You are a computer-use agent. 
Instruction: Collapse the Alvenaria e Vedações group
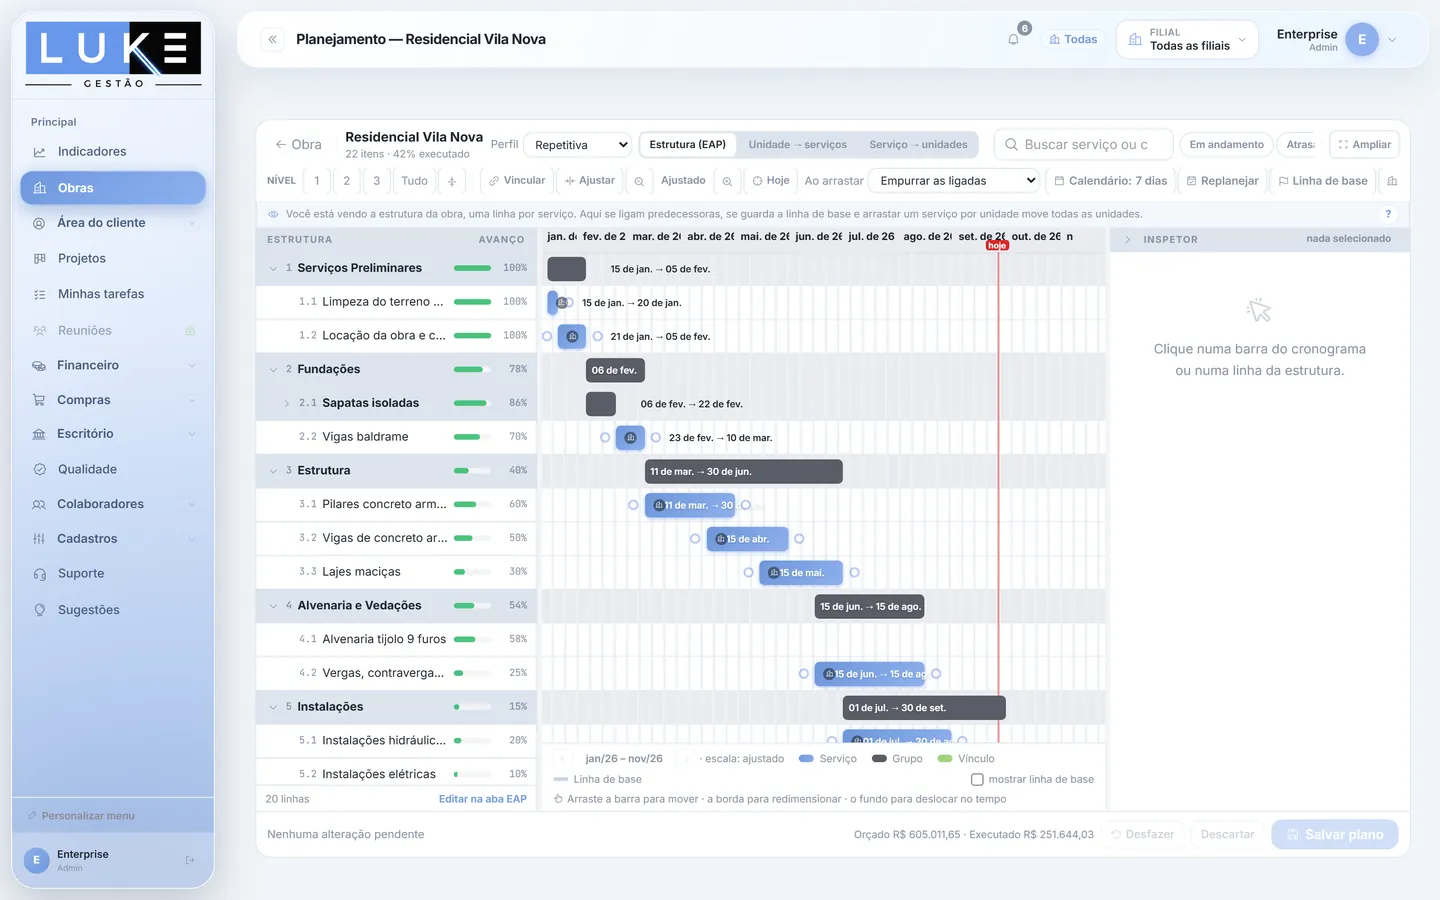pyautogui.click(x=273, y=606)
